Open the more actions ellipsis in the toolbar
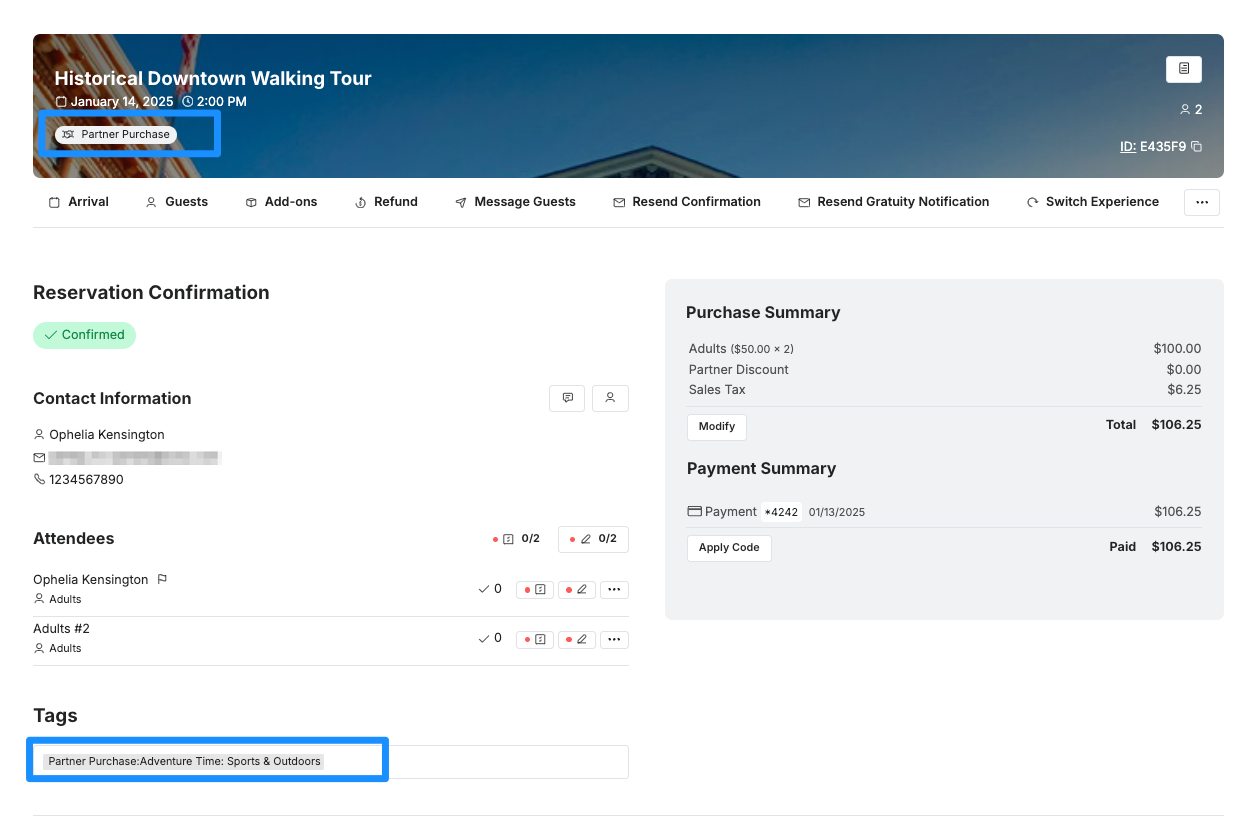Viewport: 1257px width, 818px height. [1201, 202]
